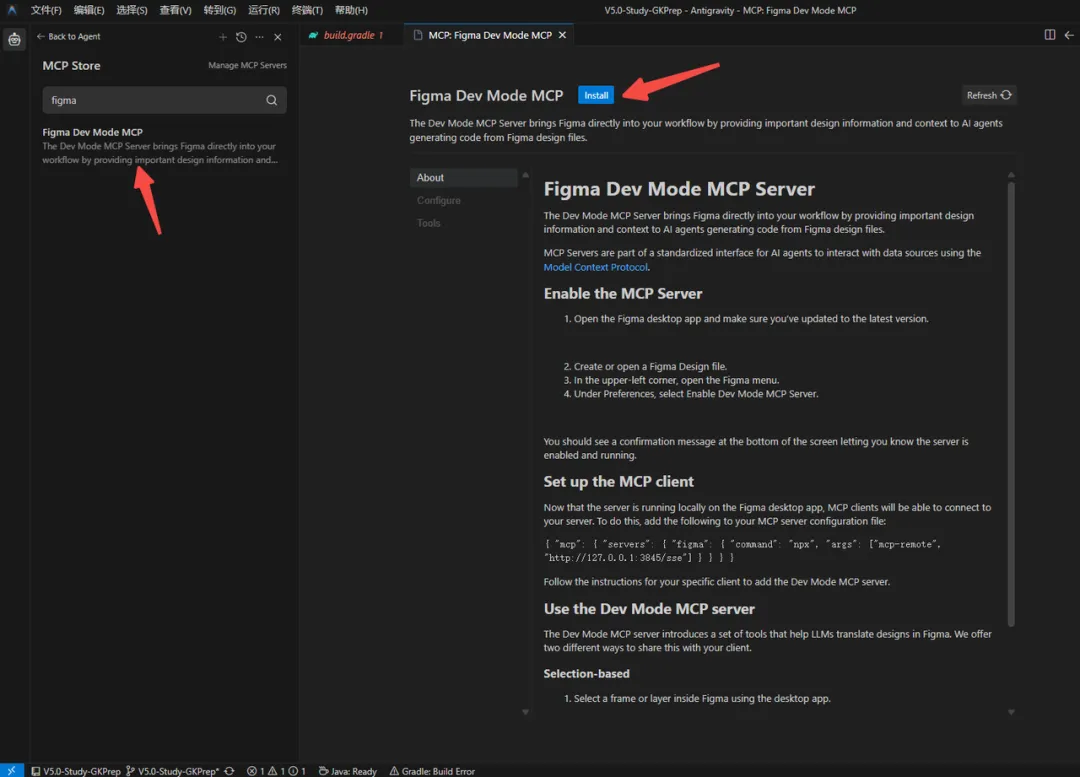
Task: Click the scroll-down arrow of section list
Action: (526, 712)
